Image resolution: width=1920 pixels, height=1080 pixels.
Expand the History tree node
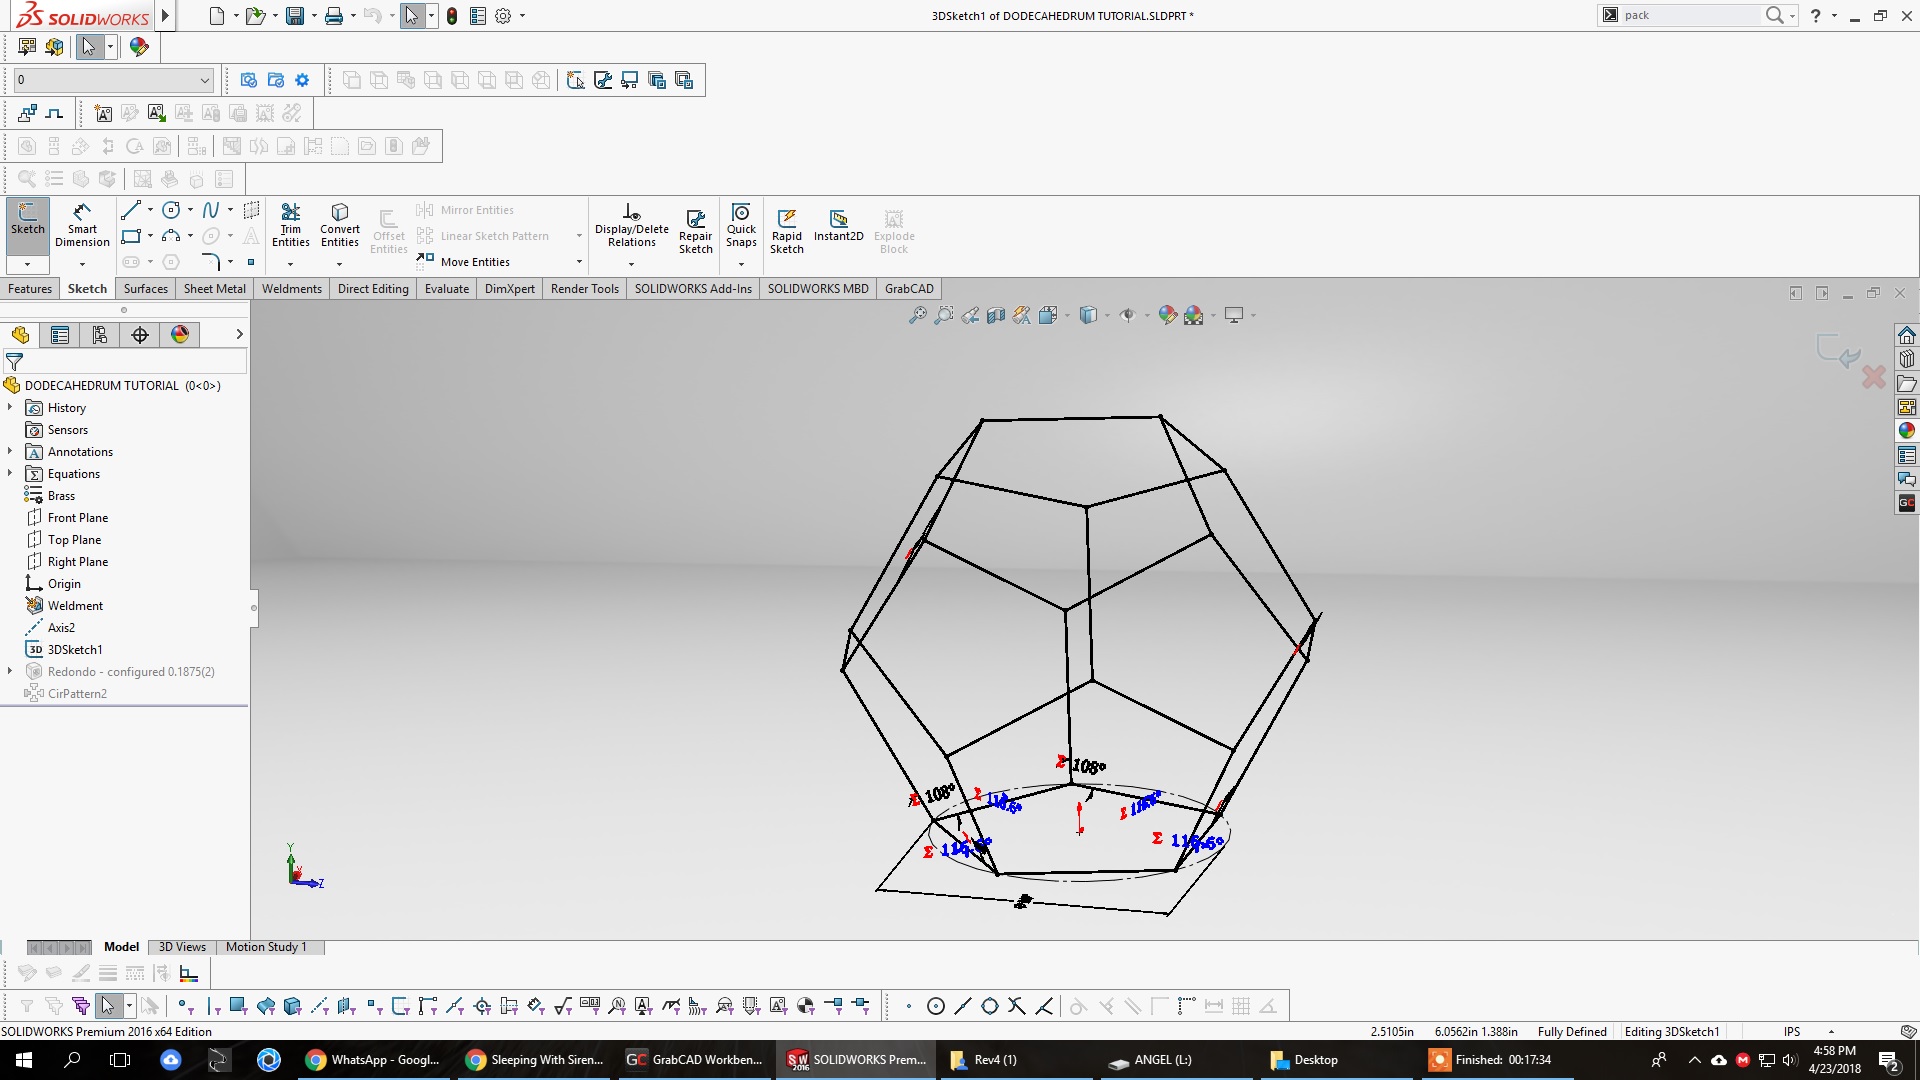coord(10,407)
